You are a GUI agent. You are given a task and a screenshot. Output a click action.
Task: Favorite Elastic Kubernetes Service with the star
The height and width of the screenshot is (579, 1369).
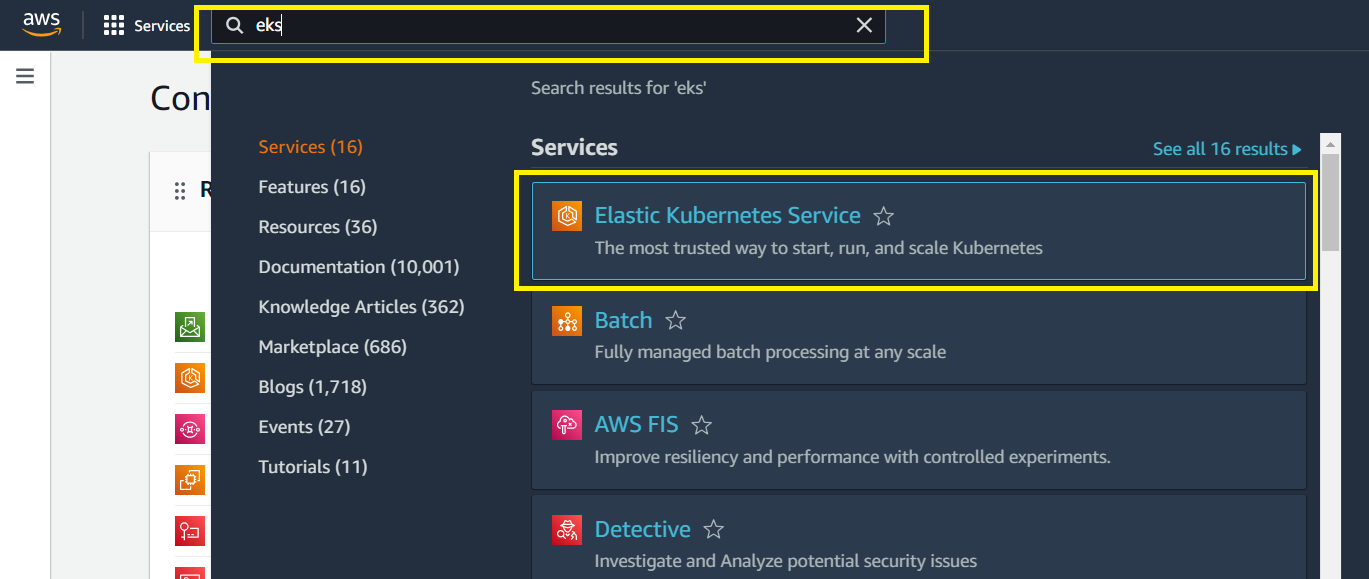coord(884,214)
